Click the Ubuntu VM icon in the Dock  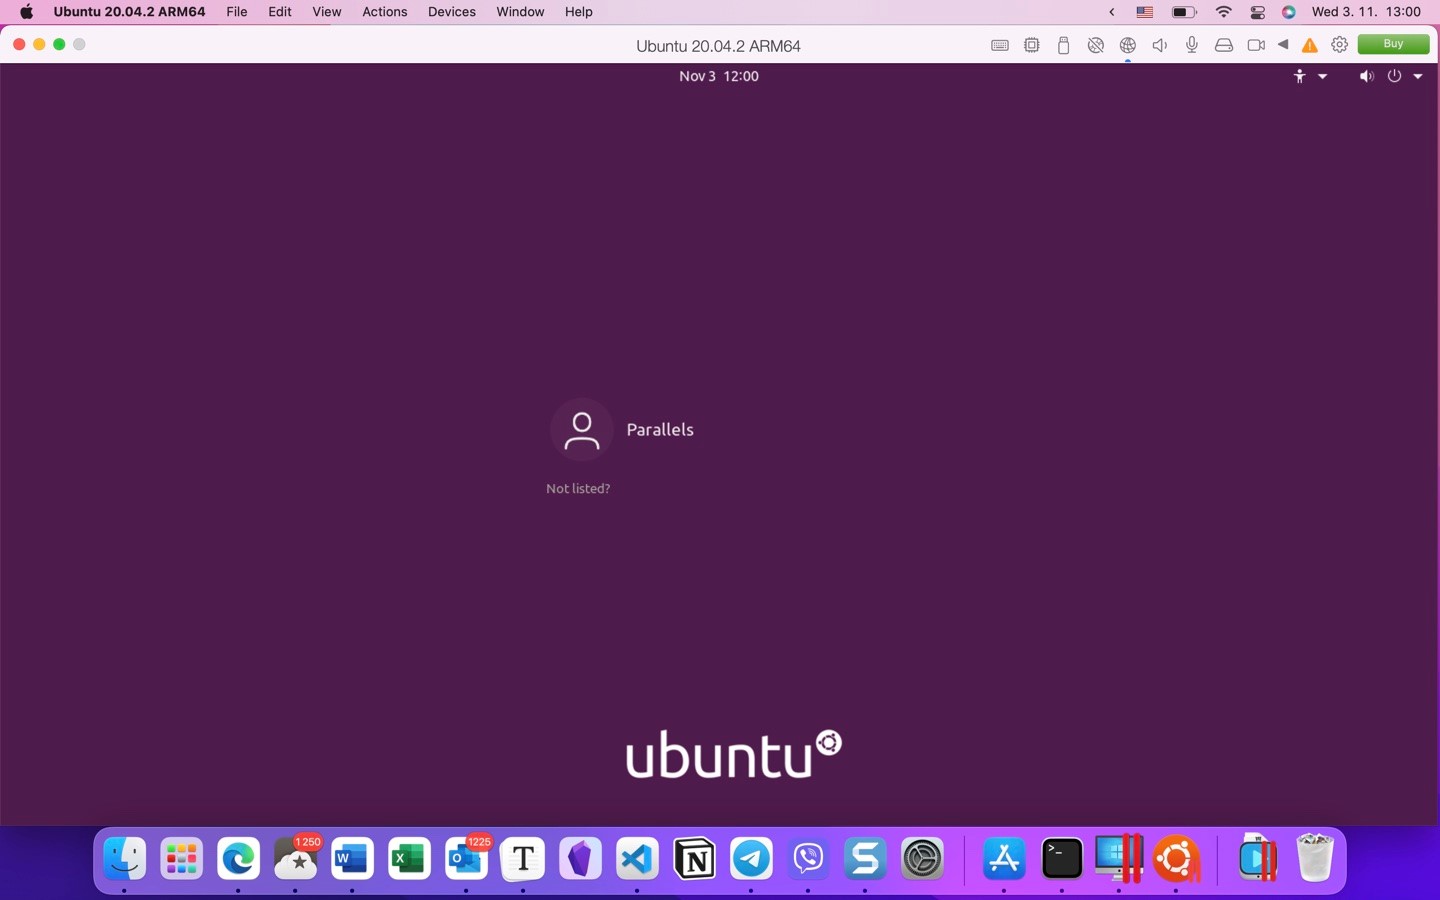(x=1176, y=858)
